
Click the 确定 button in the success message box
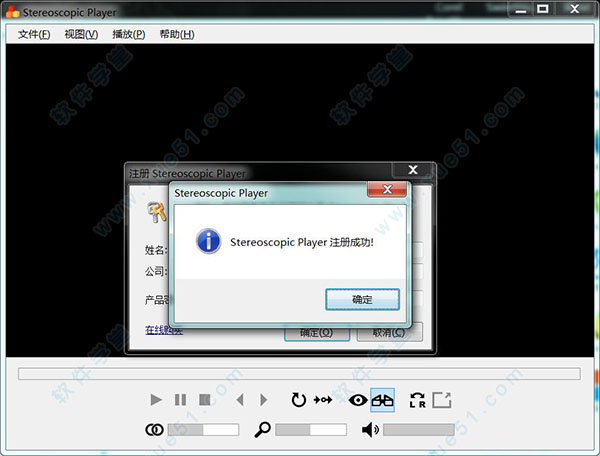(x=362, y=299)
